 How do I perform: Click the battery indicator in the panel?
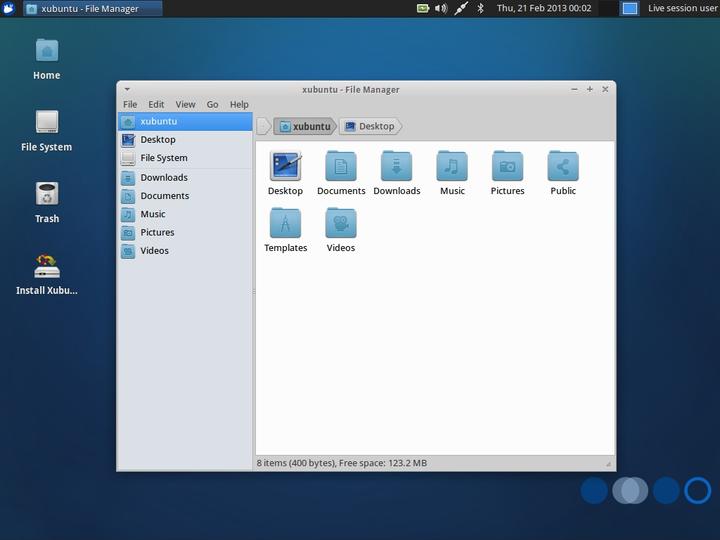422,8
